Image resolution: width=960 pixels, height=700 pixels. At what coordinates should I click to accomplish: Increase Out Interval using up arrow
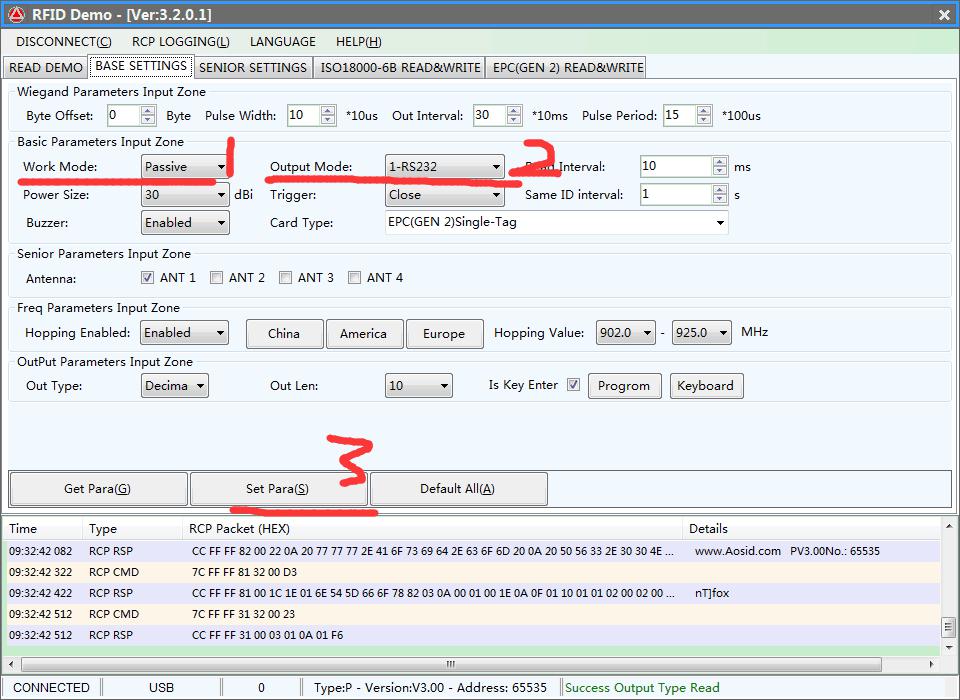click(x=514, y=110)
